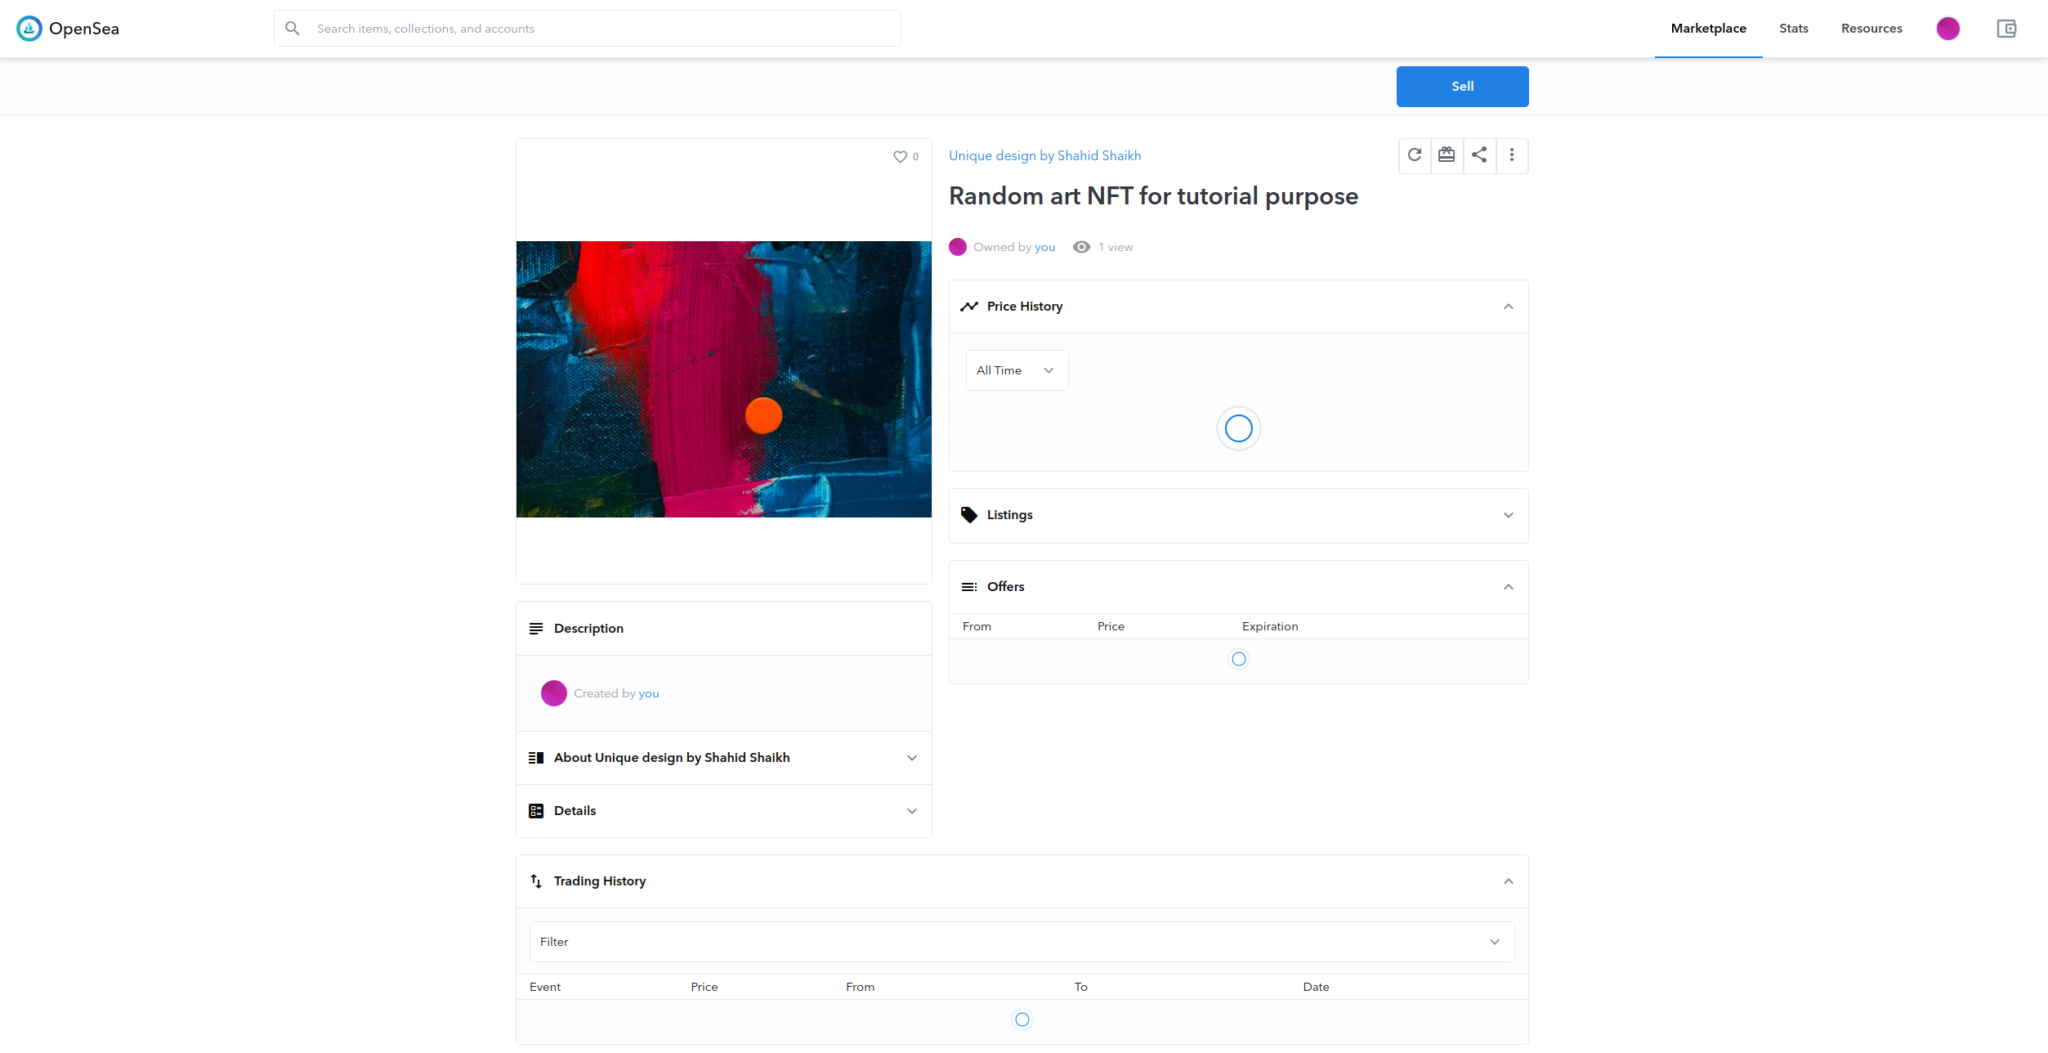Click the 'you' link after Owned by

point(1045,247)
